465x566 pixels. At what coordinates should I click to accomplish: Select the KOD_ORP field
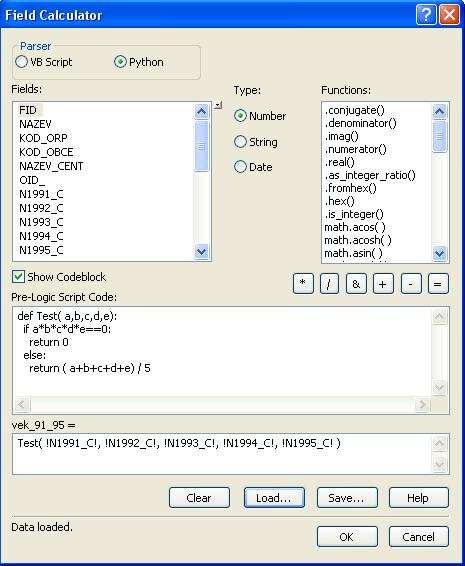pyautogui.click(x=43, y=138)
